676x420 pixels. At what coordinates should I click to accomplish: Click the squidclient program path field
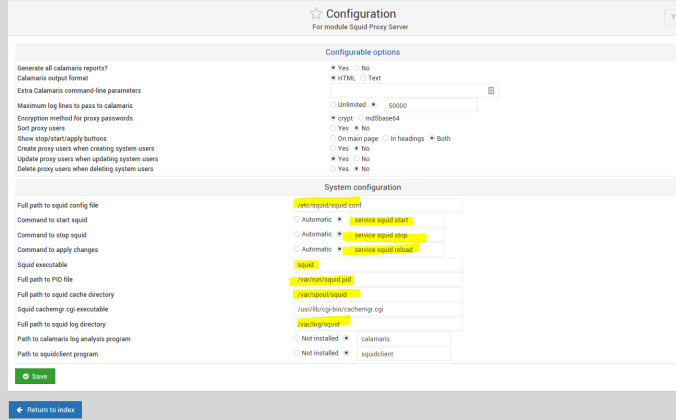pos(404,354)
